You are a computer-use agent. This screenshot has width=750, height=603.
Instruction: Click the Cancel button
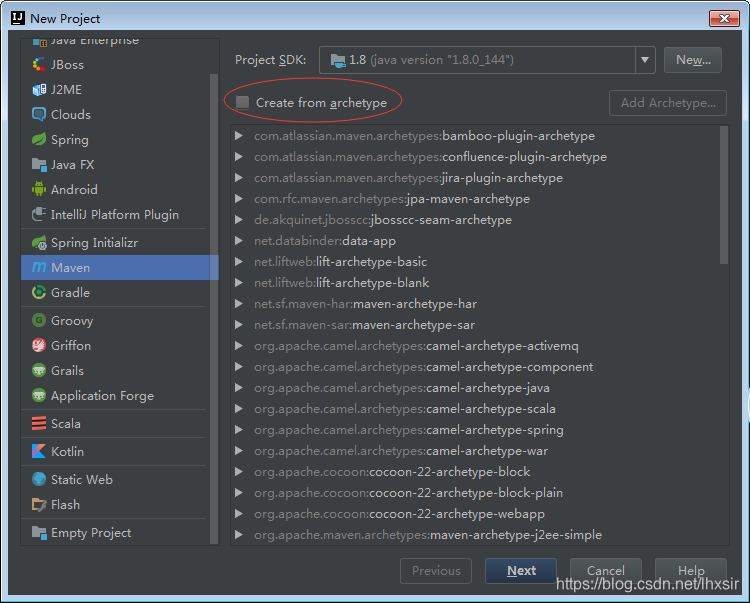606,570
